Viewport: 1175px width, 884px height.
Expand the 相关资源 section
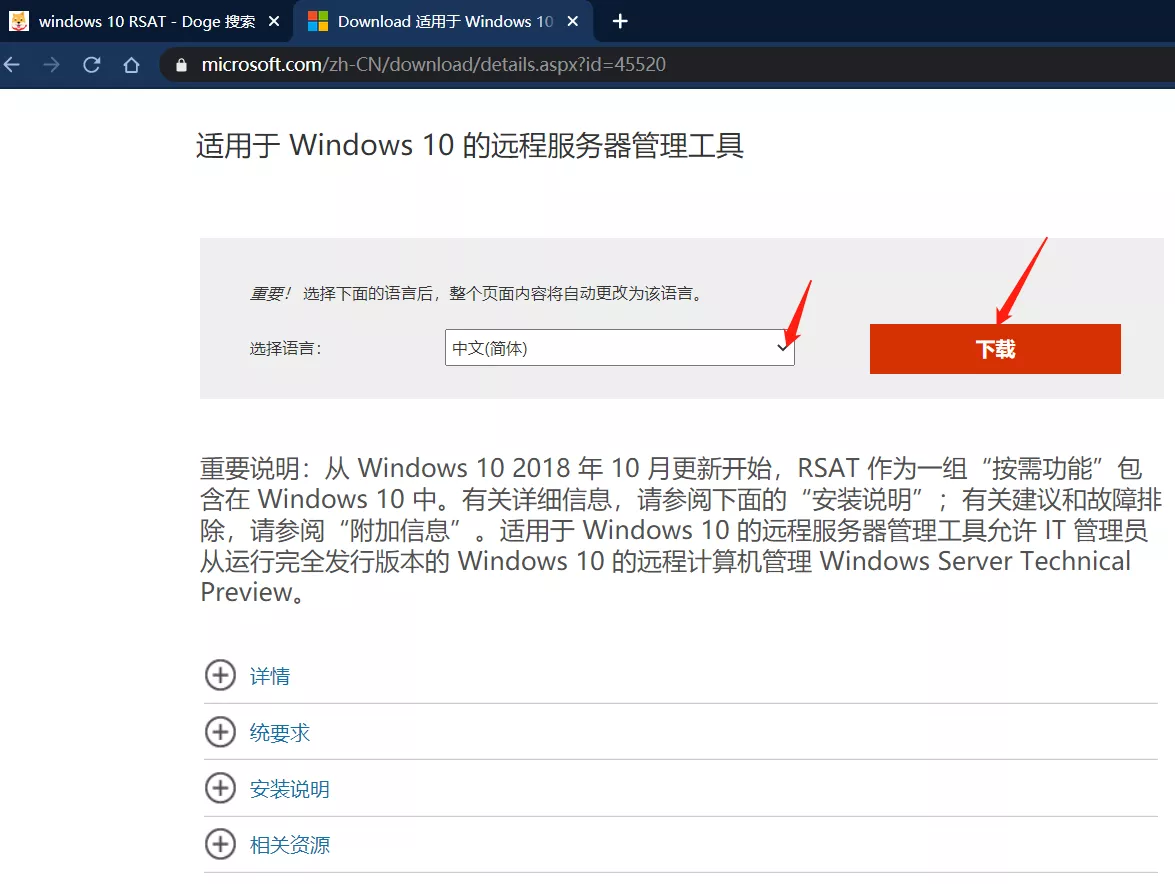coord(289,845)
